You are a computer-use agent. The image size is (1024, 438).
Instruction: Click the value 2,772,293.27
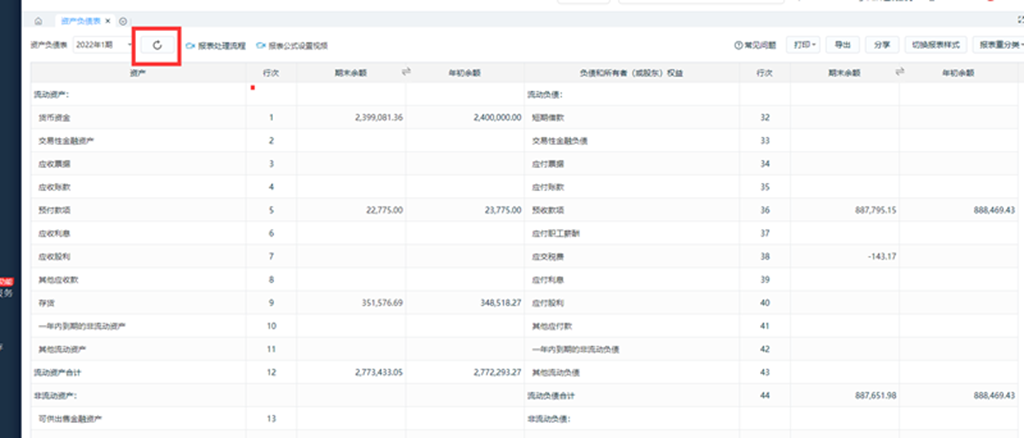498,372
